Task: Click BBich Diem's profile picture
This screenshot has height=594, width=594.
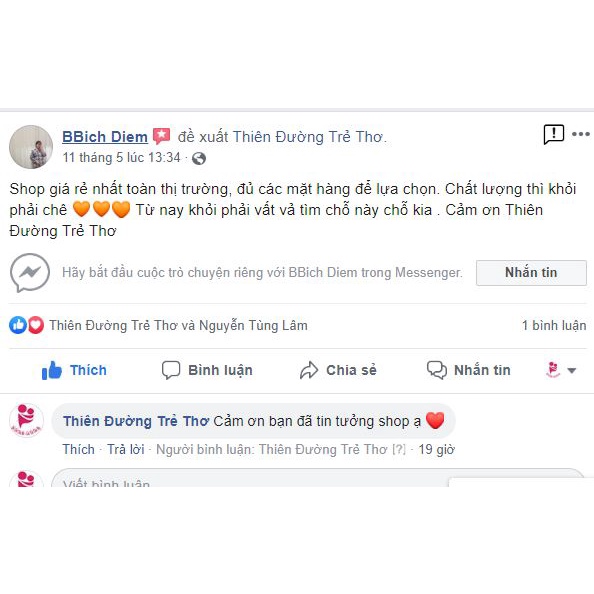Action: point(31,147)
